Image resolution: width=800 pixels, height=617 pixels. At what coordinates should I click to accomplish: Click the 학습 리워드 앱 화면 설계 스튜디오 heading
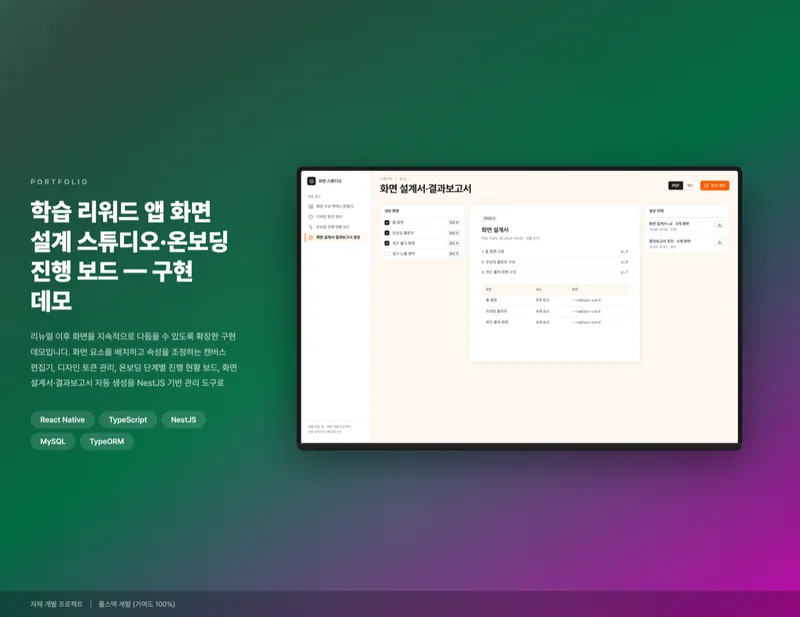129,256
